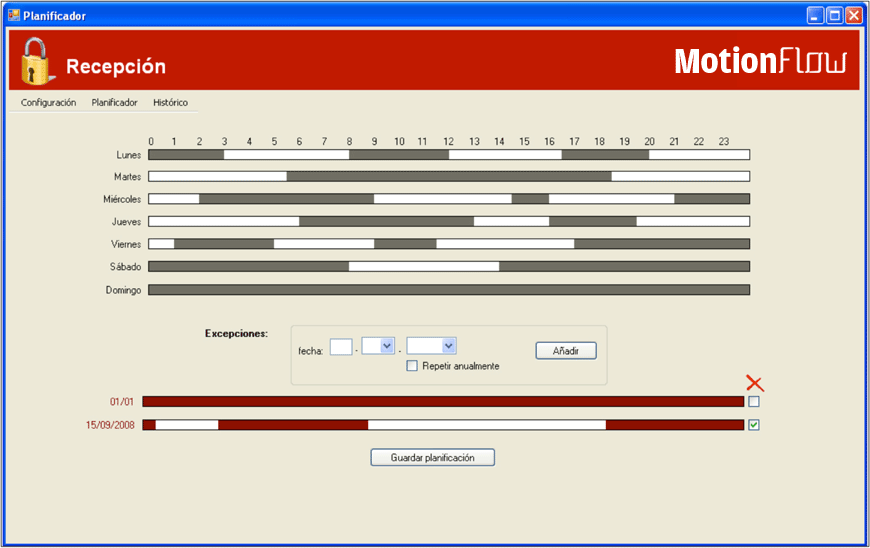
Task: Select the Histórico menu item
Action: coord(170,103)
